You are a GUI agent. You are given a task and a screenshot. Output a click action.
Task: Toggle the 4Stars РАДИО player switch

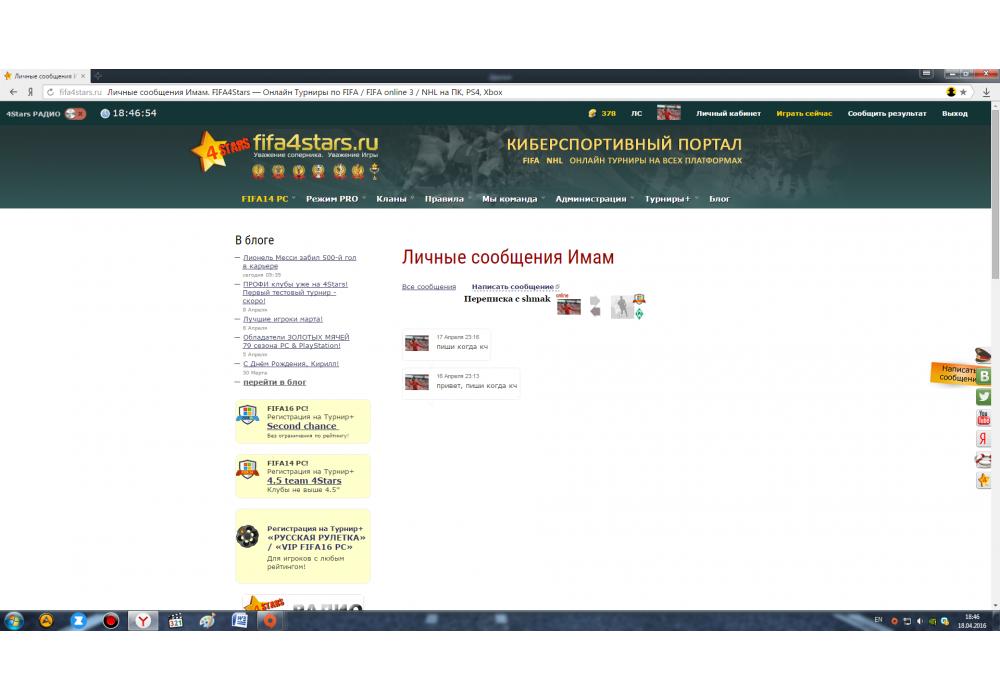[75, 113]
